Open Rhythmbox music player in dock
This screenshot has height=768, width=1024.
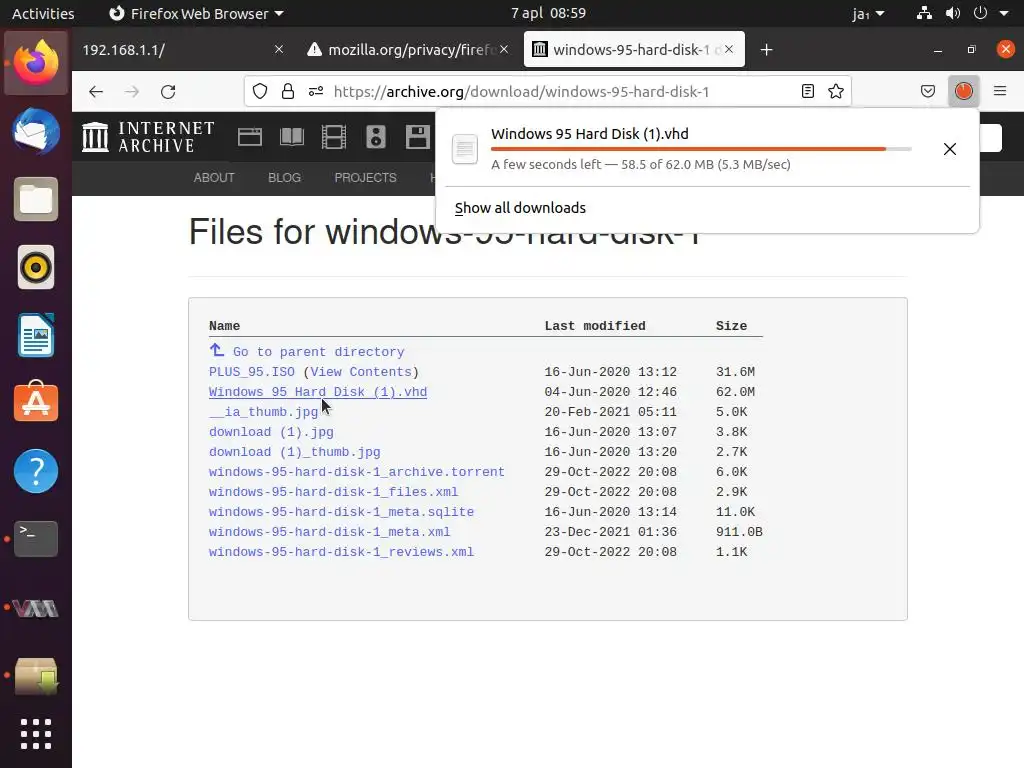tap(36, 267)
